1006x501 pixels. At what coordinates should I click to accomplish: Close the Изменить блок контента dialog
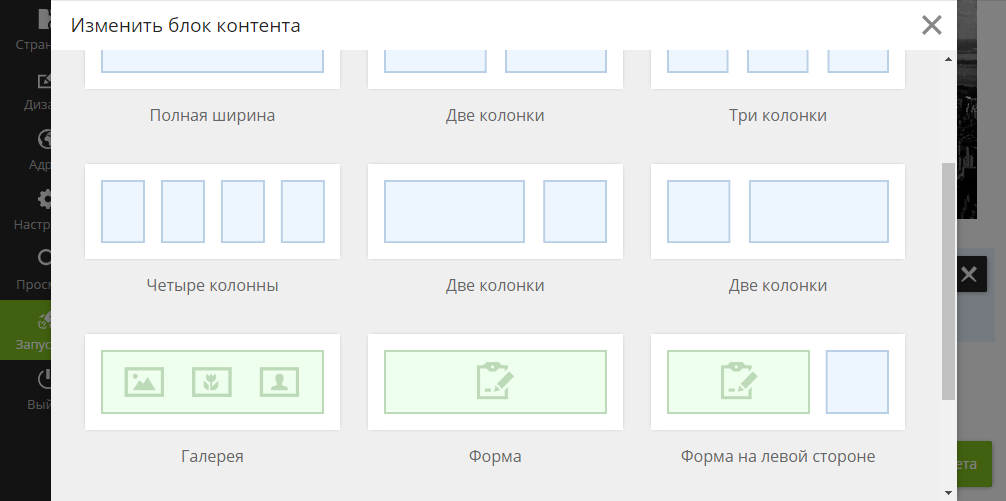[x=931, y=26]
